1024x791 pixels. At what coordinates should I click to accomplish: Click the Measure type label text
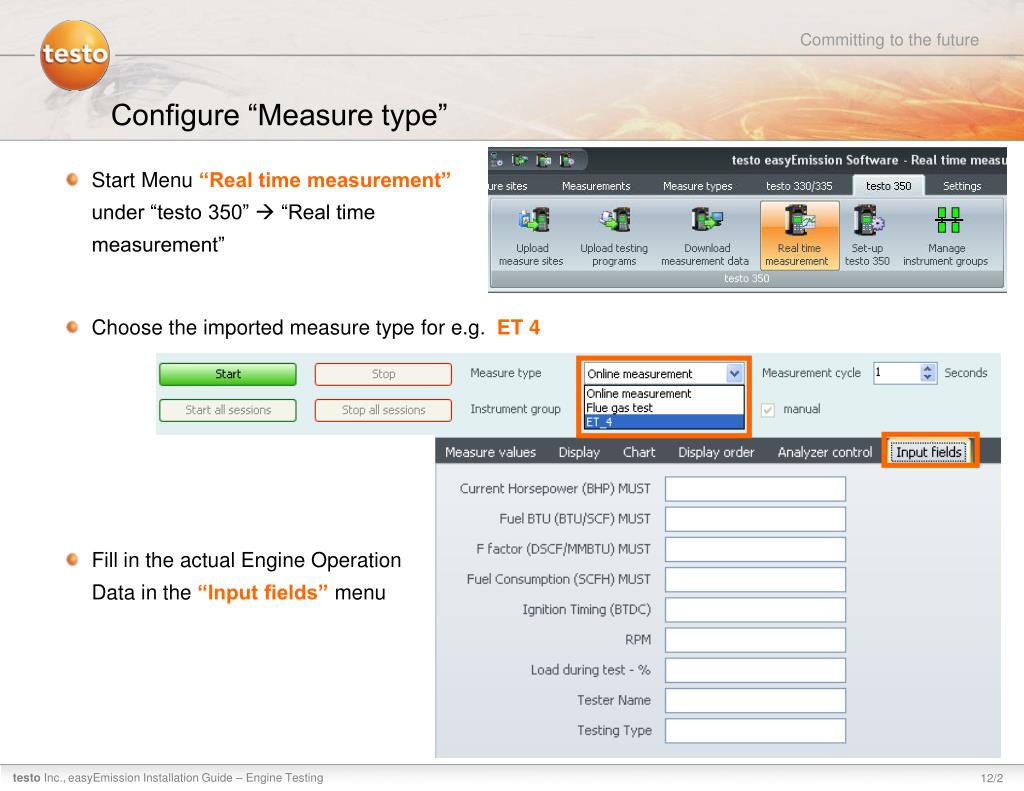coord(505,373)
